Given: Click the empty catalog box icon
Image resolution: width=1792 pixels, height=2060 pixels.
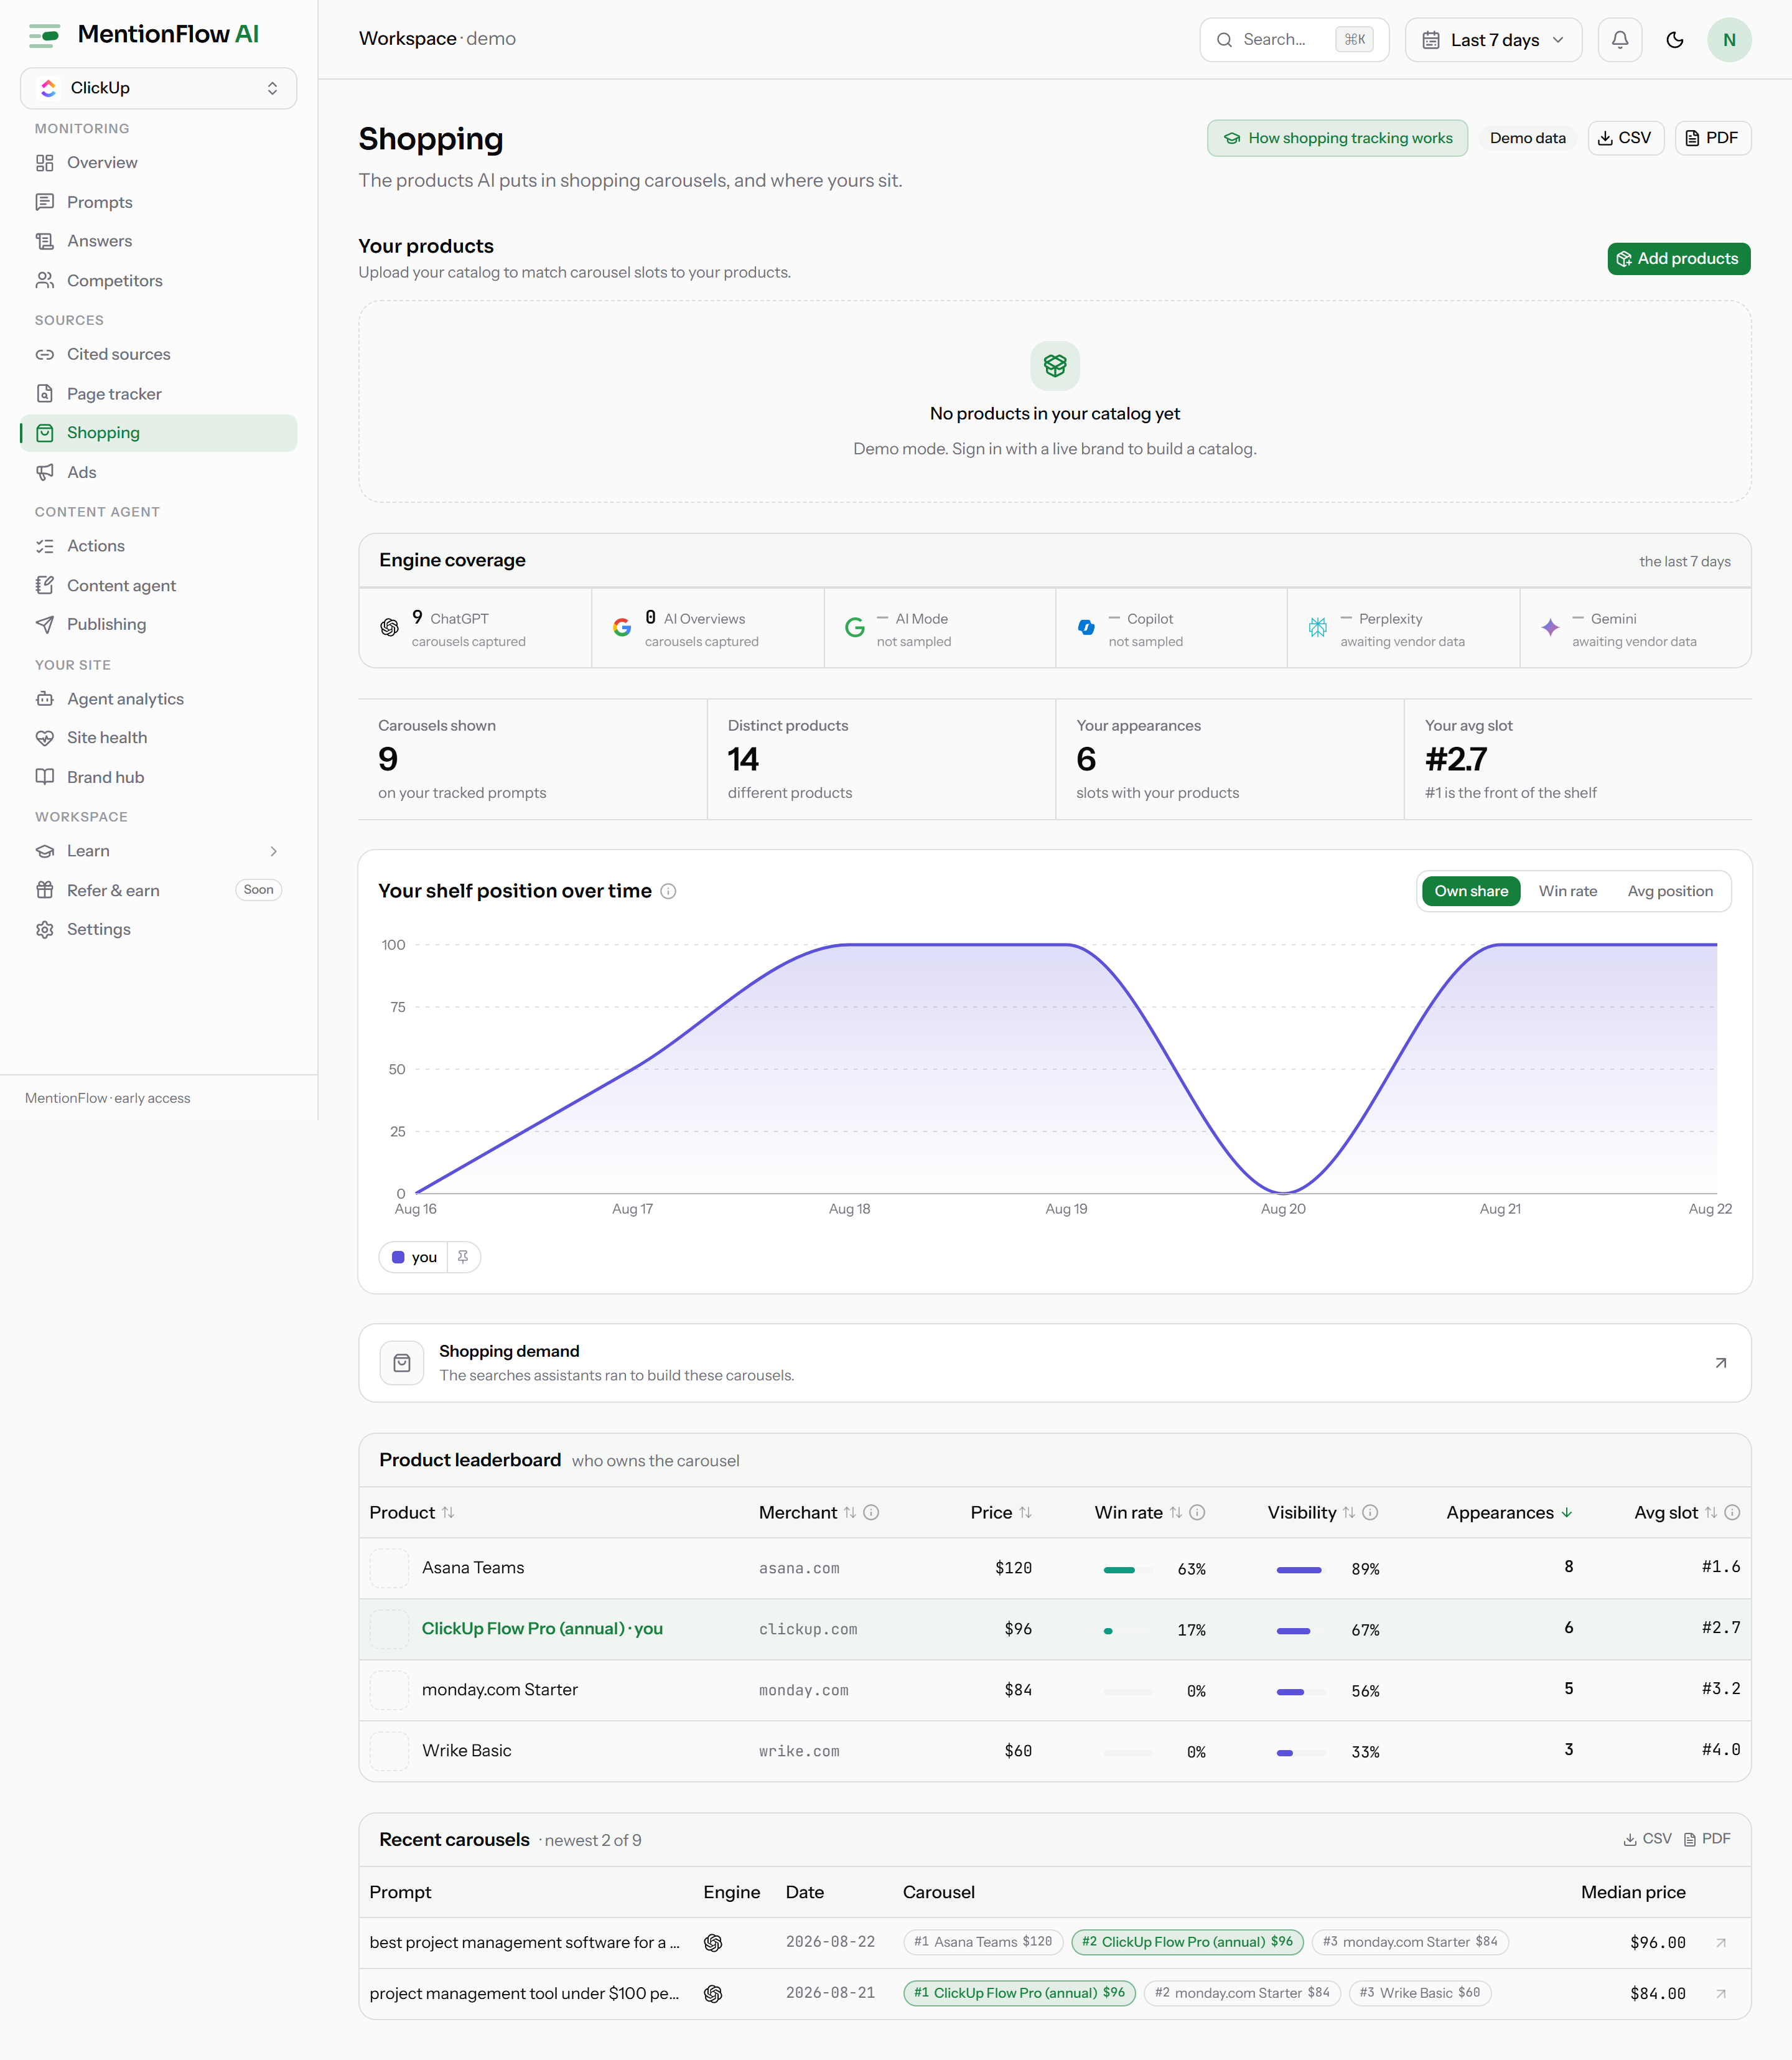Looking at the screenshot, I should coord(1055,365).
